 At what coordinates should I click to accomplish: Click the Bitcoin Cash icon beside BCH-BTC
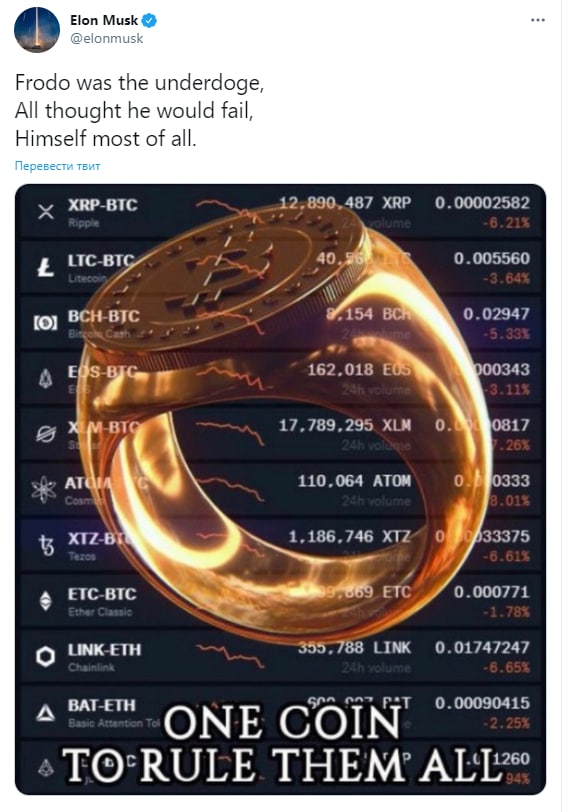(x=46, y=324)
